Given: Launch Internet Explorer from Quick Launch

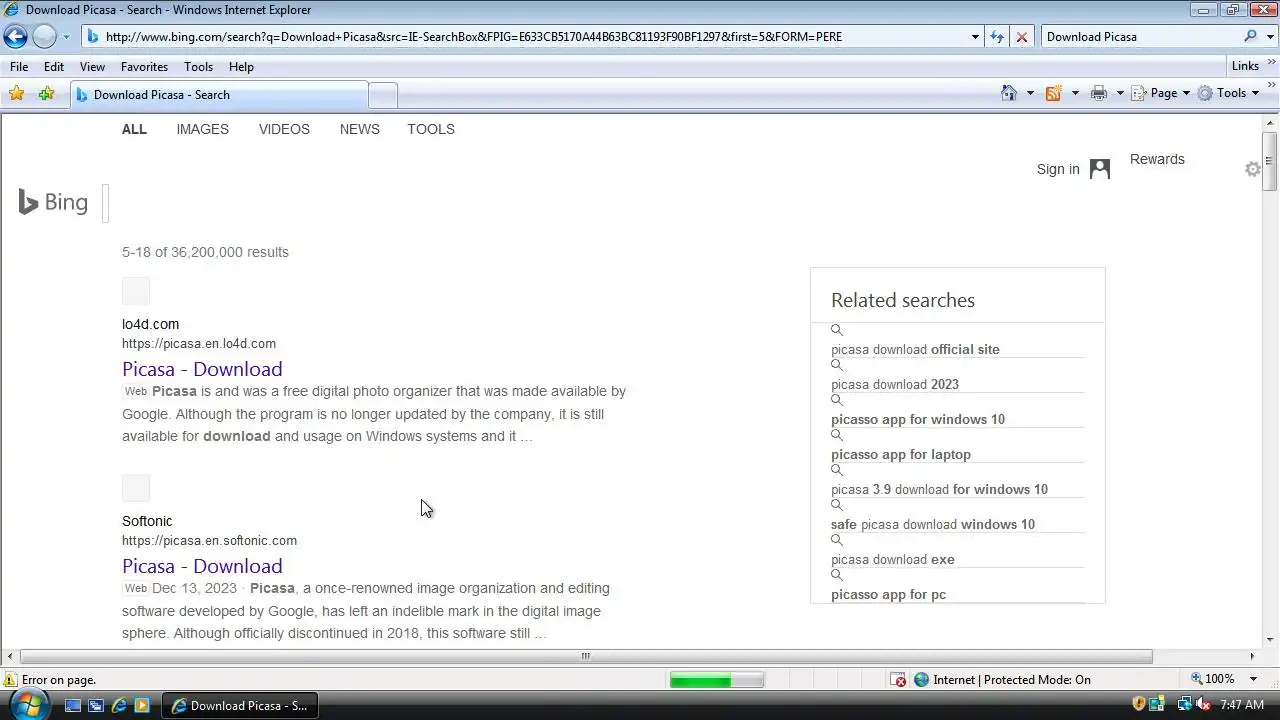Looking at the screenshot, I should pyautogui.click(x=119, y=705).
